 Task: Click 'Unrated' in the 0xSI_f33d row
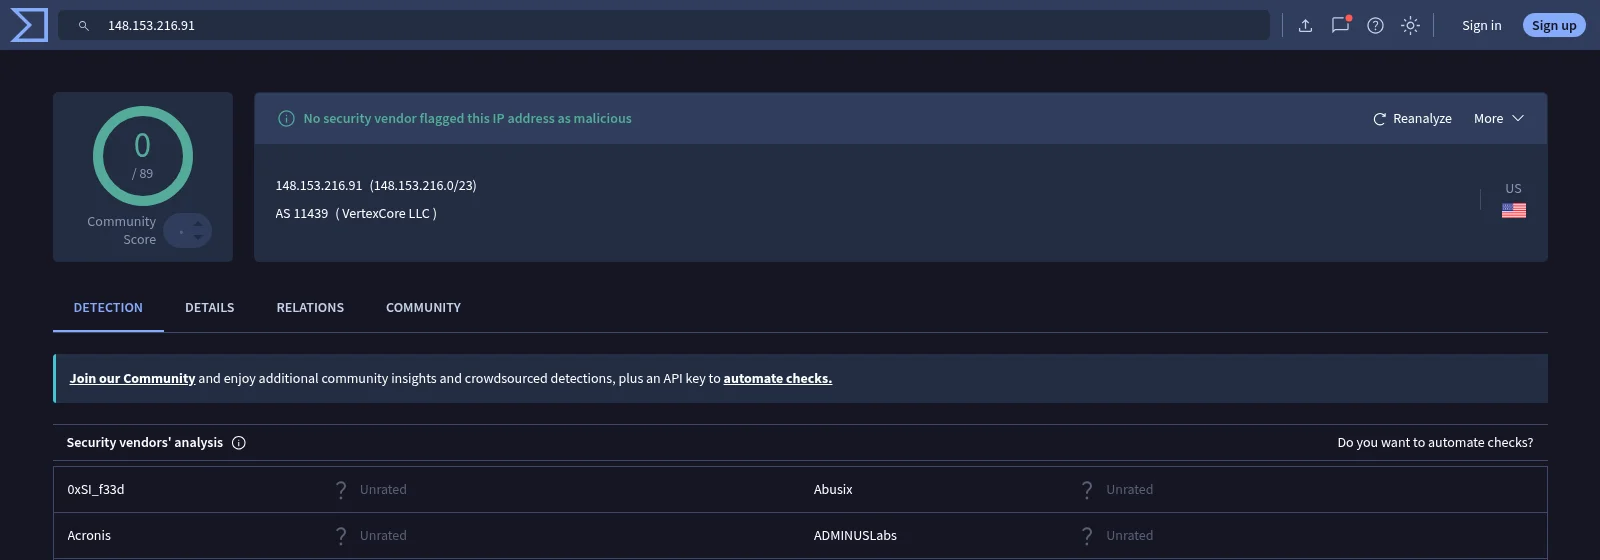pos(383,489)
